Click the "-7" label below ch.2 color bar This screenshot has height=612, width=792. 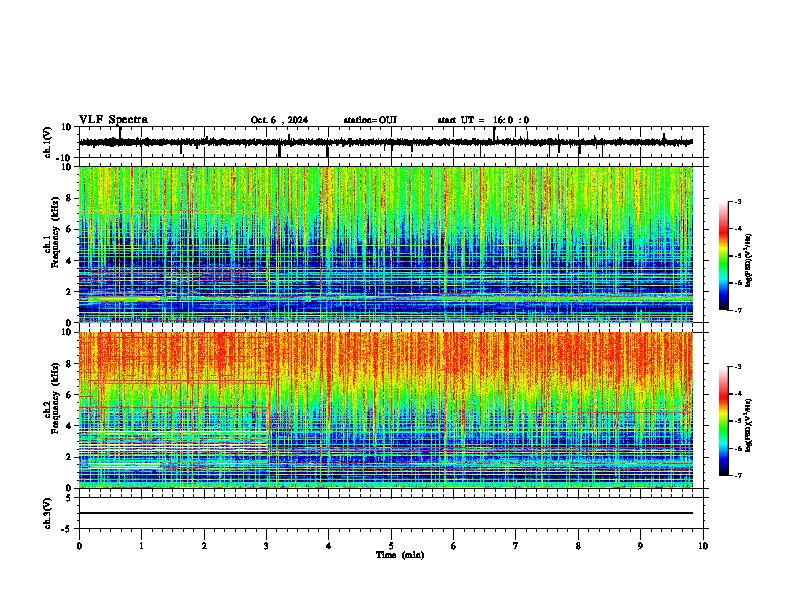pyautogui.click(x=737, y=475)
